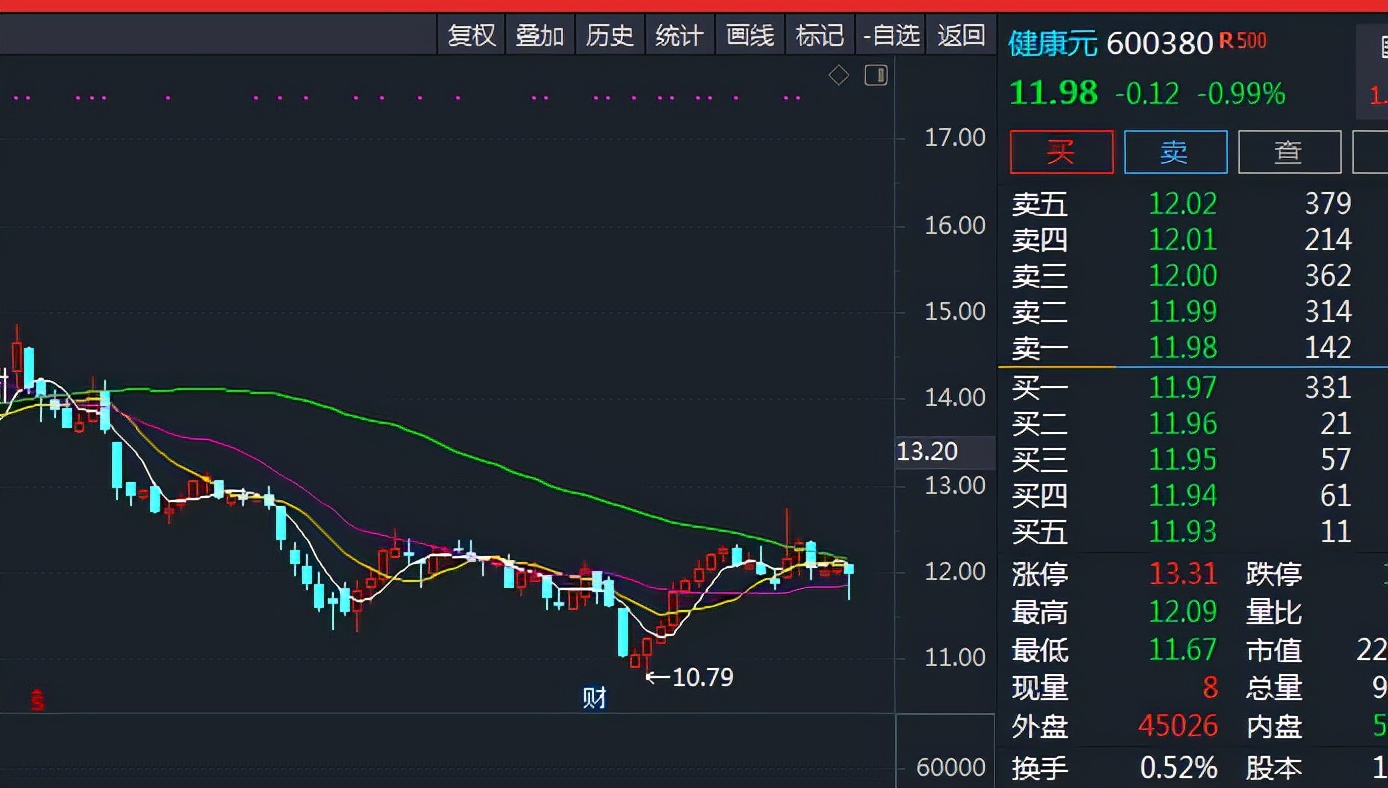Click the change percent -0.99%
This screenshot has height=788, width=1388.
[x=1241, y=94]
